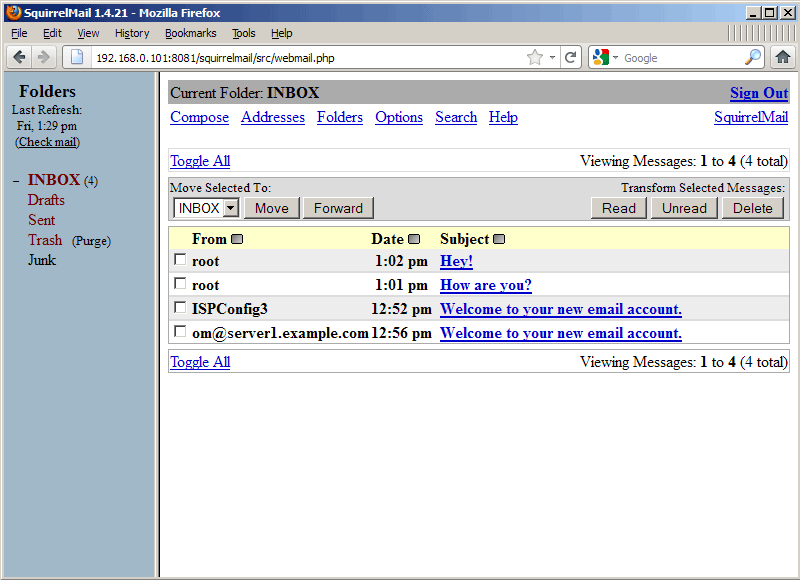Click the Forward navigation arrow
The width and height of the screenshot is (800, 580).
[x=43, y=57]
